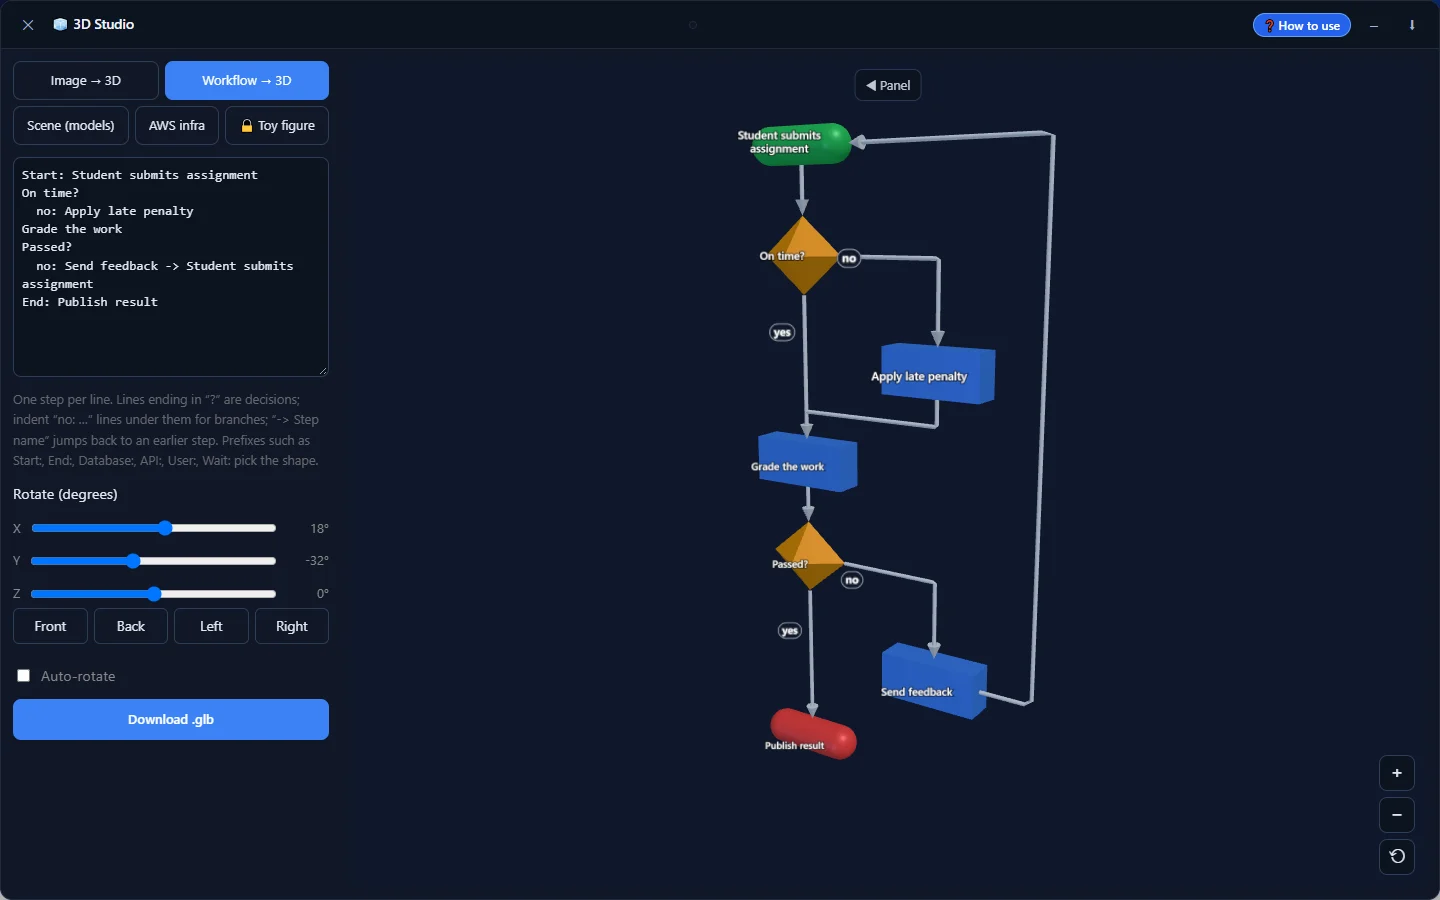Screen dimensions: 1440x900
Task: Set view to Front
Action: 50,626
